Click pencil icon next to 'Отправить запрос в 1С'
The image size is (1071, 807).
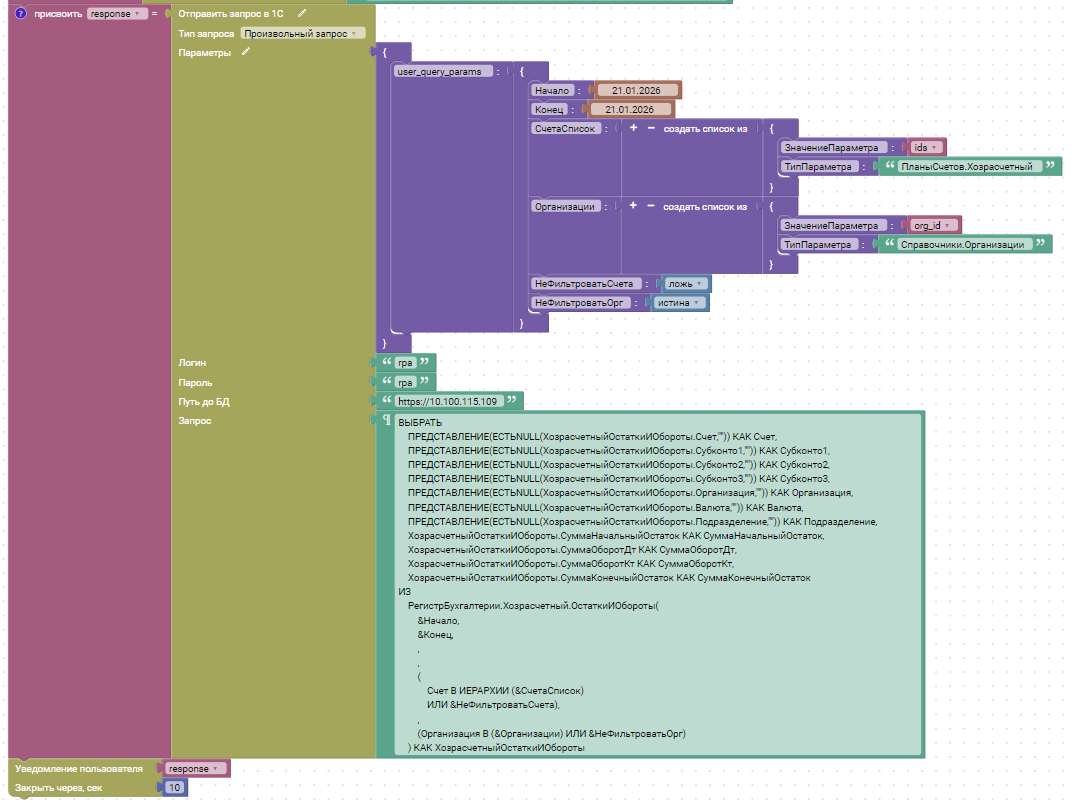[302, 14]
